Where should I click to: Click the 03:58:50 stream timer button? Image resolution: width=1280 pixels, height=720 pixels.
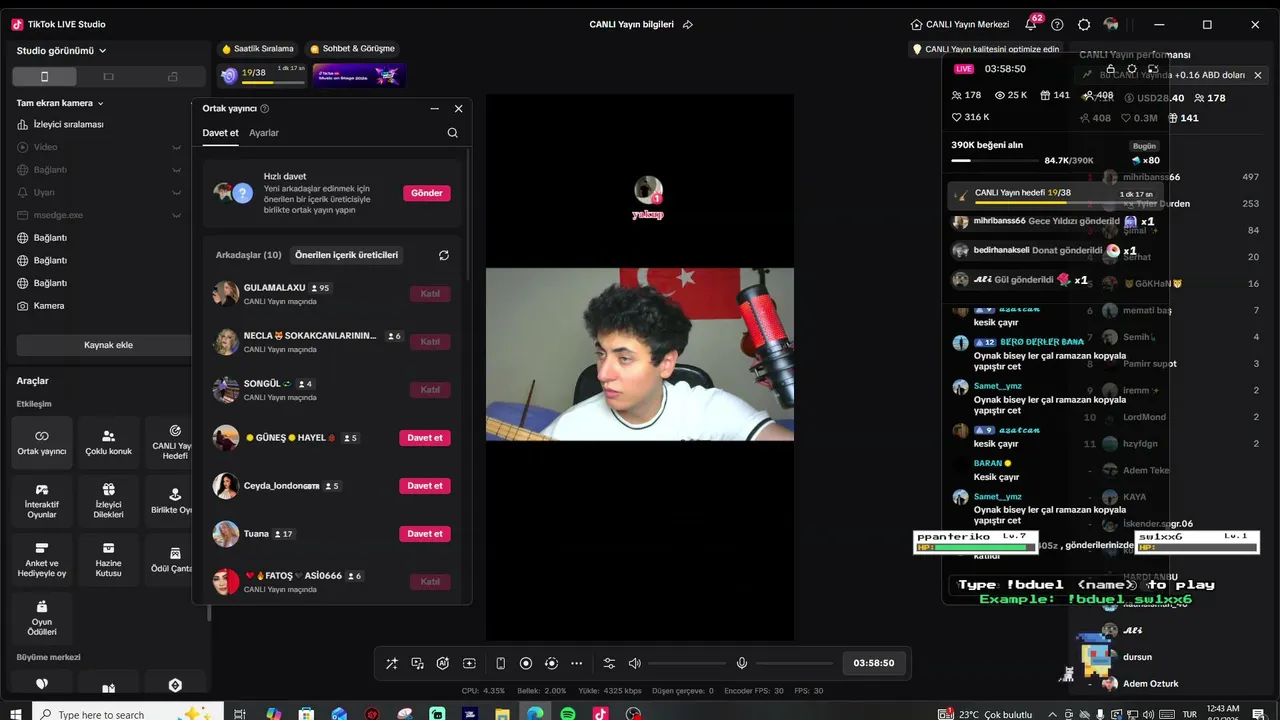874,663
